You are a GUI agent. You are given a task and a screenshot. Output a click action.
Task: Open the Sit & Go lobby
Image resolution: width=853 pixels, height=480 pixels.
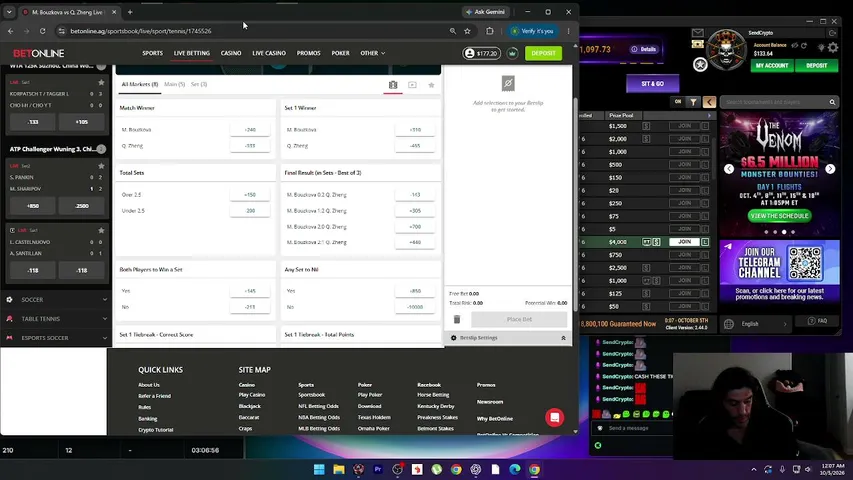click(652, 84)
